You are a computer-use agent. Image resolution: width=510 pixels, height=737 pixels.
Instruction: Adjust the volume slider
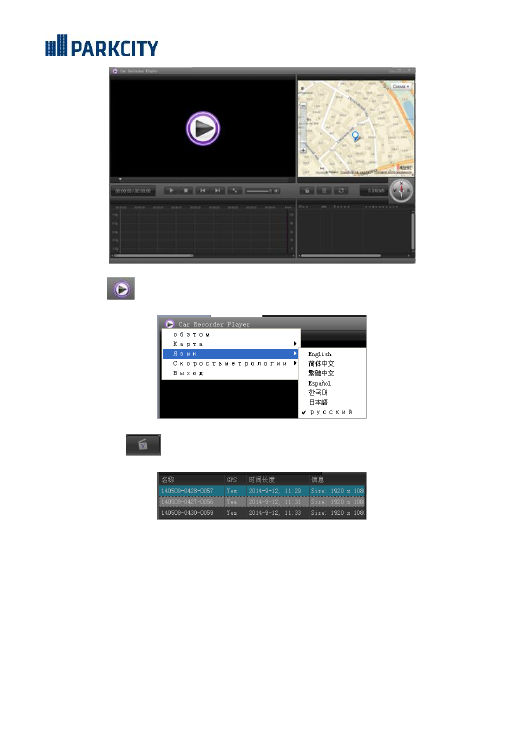tap(262, 190)
